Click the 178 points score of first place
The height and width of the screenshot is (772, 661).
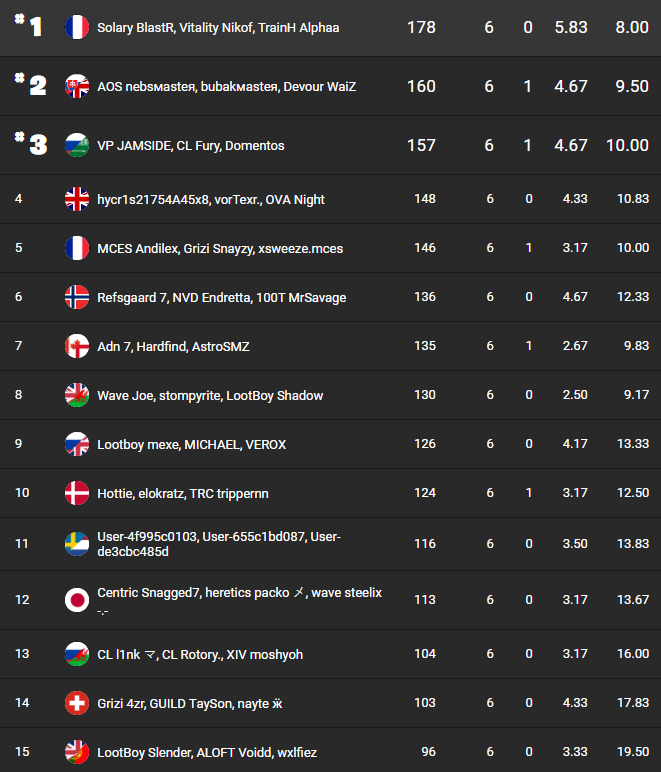coord(421,28)
